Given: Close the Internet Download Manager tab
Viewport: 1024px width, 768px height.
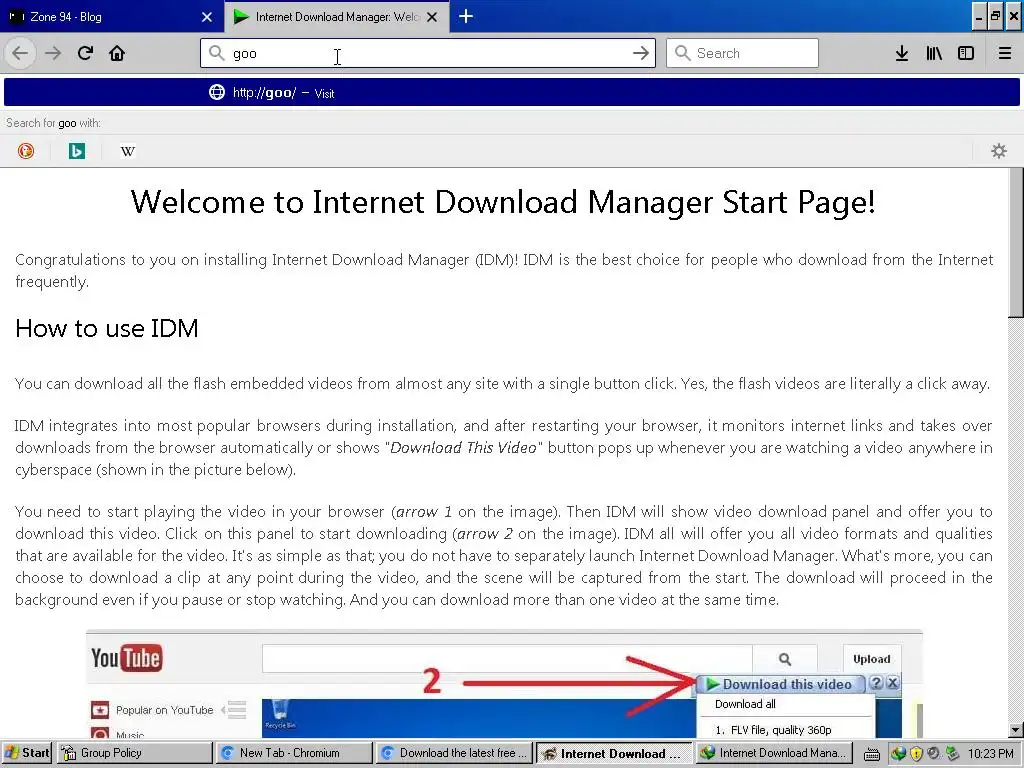Looking at the screenshot, I should [432, 17].
